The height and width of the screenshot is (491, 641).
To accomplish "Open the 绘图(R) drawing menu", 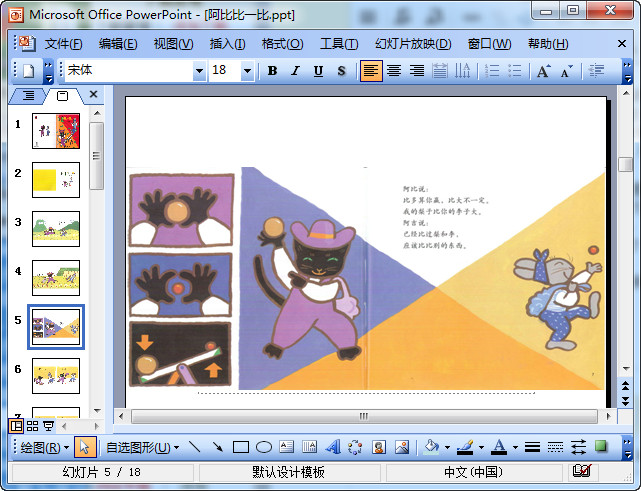I will pyautogui.click(x=44, y=448).
